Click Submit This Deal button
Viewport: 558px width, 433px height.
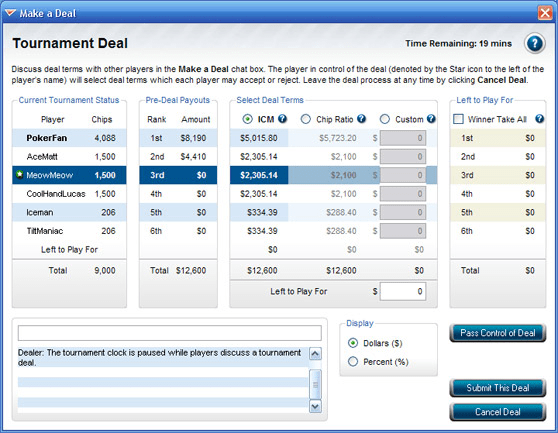tap(498, 388)
